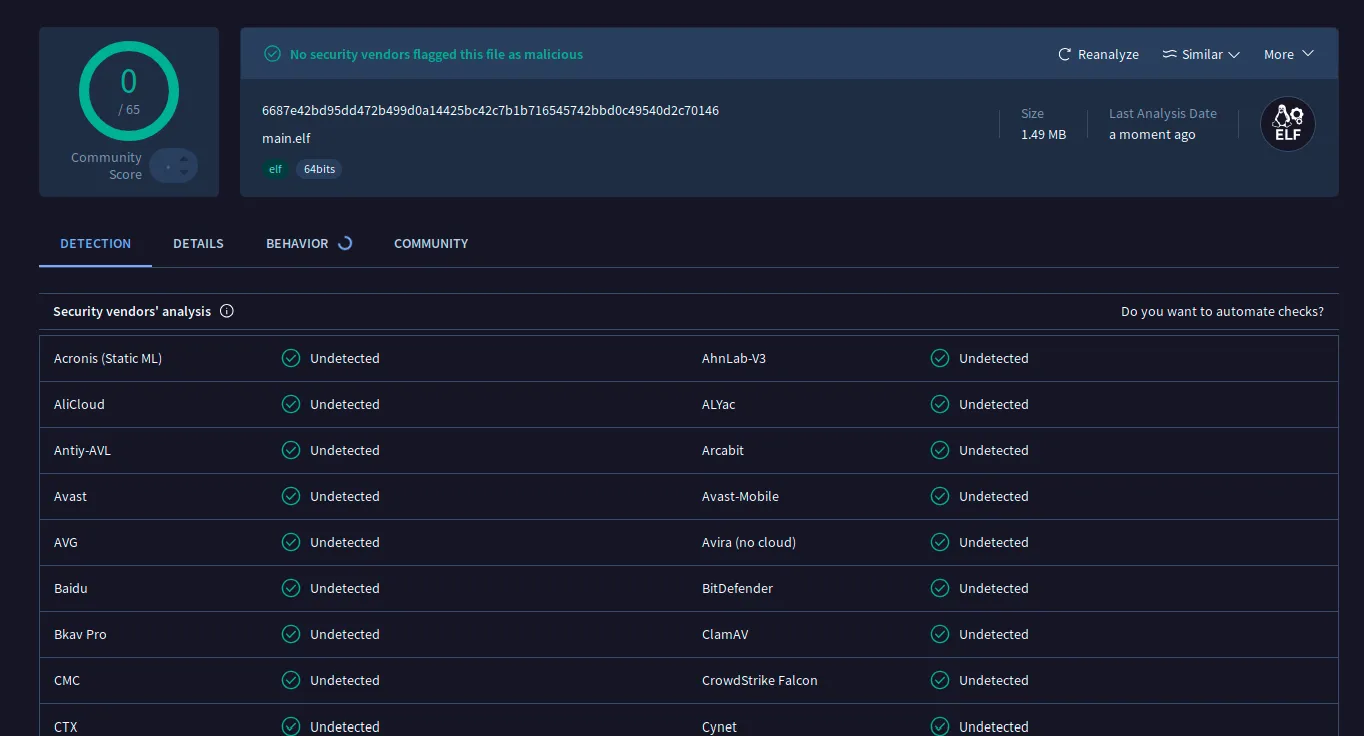The height and width of the screenshot is (736, 1364).
Task: Click the checkmark icon for ClamAV
Action: pyautogui.click(x=940, y=634)
